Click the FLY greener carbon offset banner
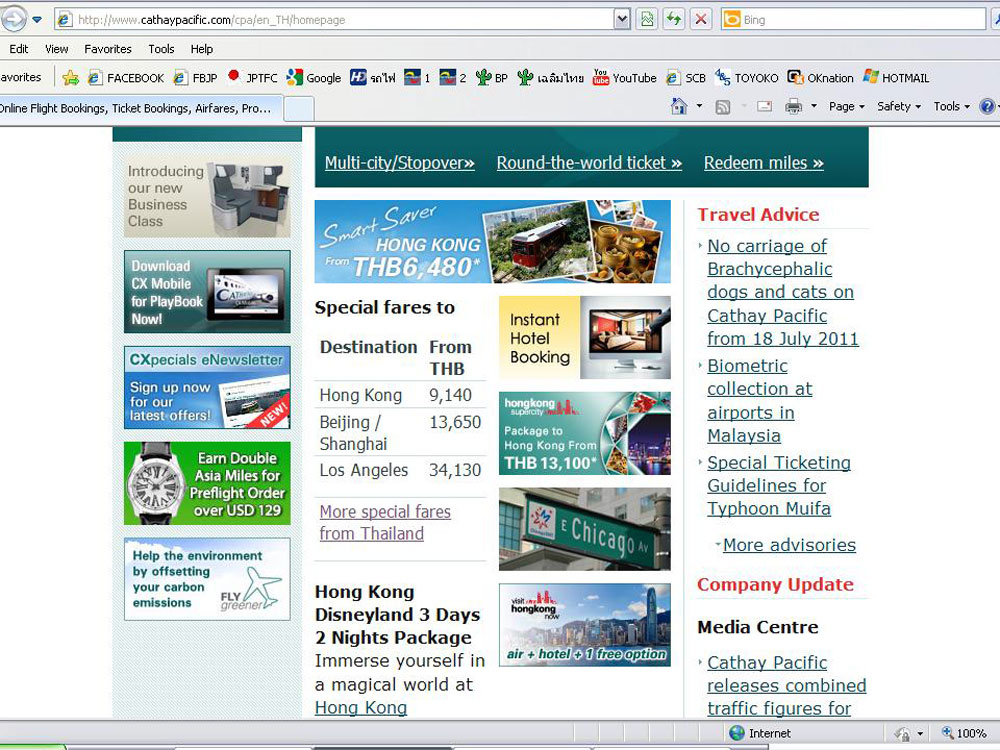The image size is (1000, 750). (207, 579)
